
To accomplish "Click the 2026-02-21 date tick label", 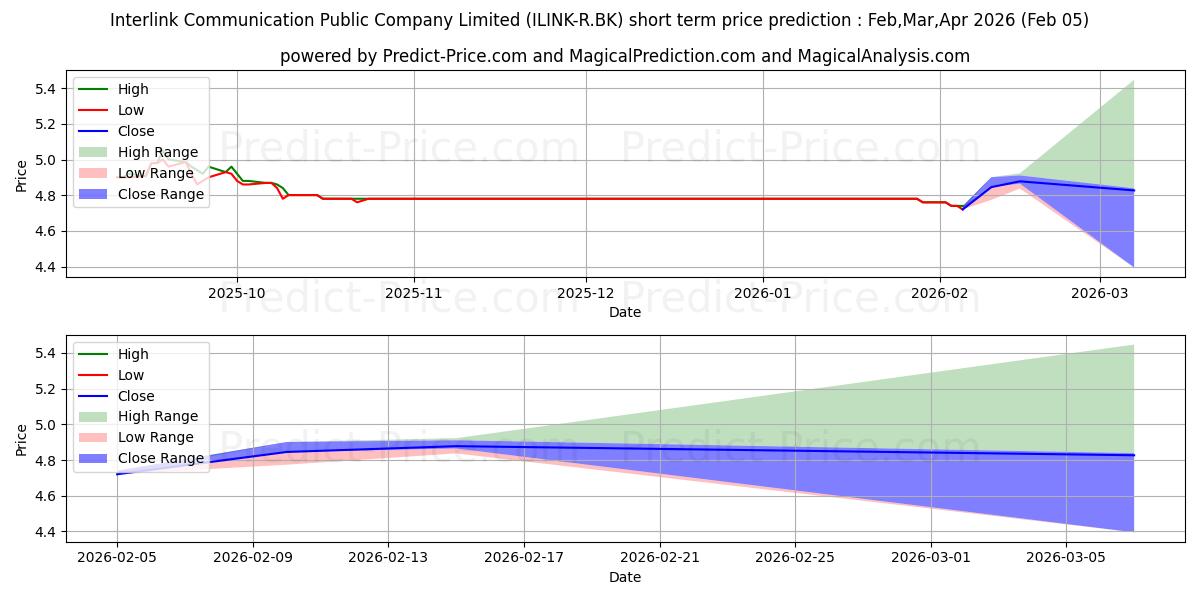I will (659, 558).
